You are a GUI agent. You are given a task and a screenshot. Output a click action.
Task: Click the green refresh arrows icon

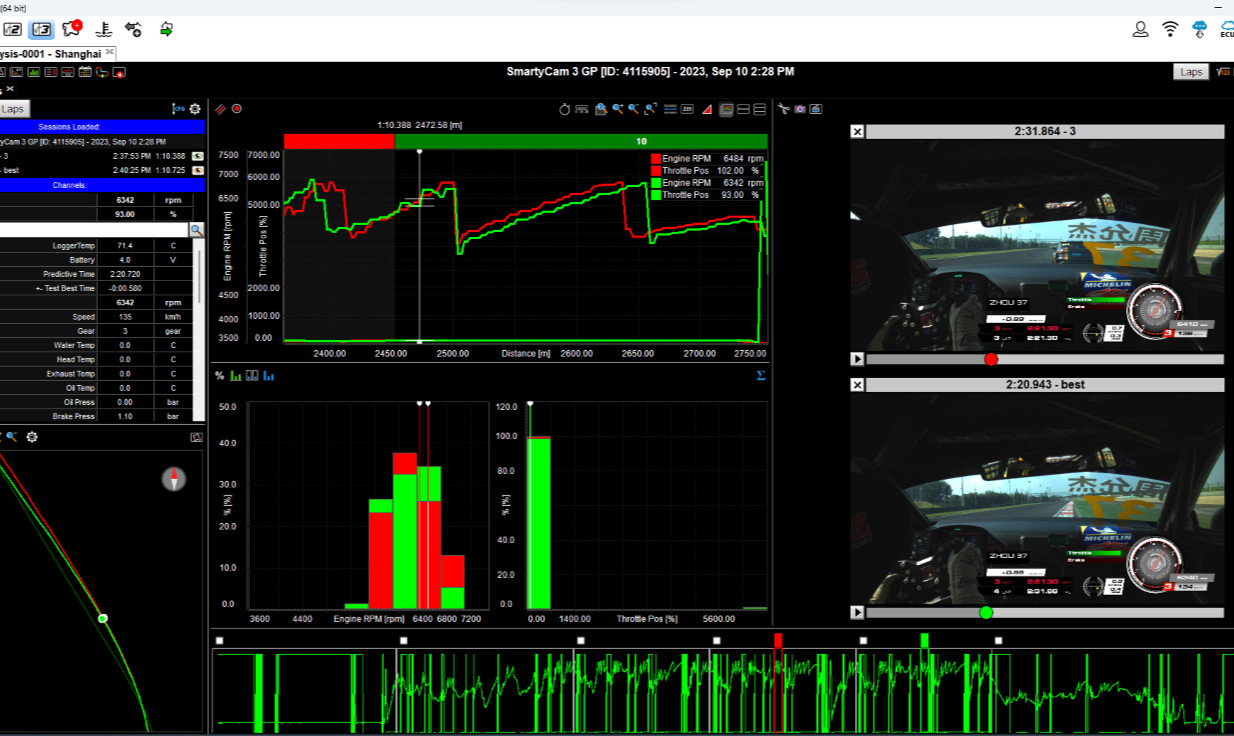(166, 29)
